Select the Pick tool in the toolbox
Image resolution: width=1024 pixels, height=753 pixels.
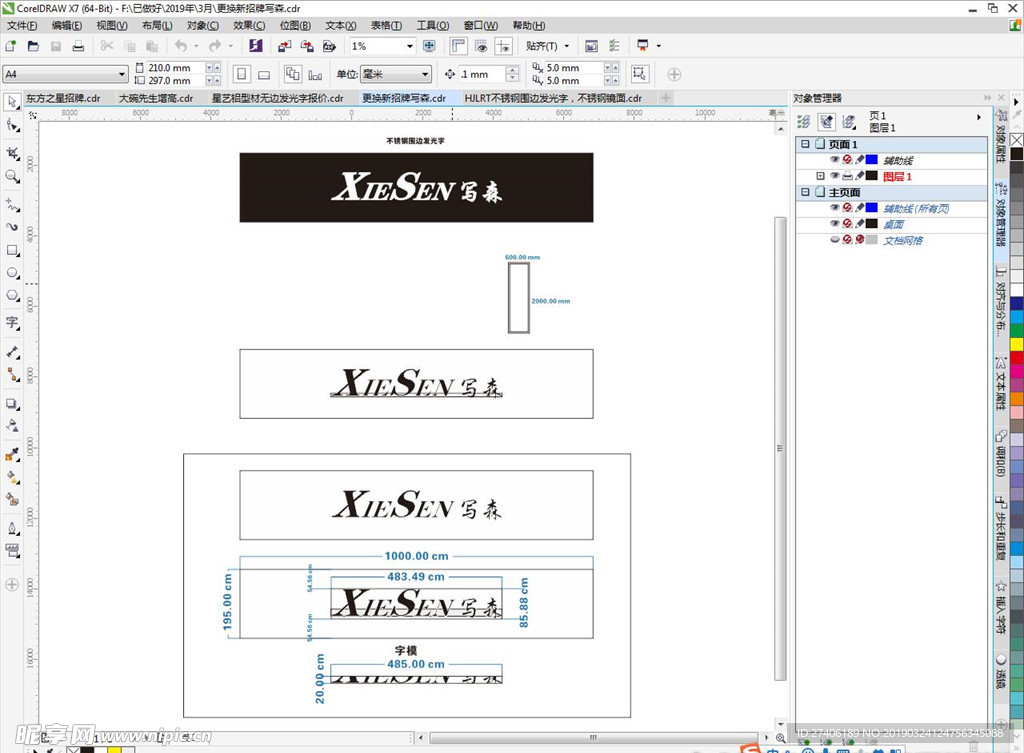(12, 102)
